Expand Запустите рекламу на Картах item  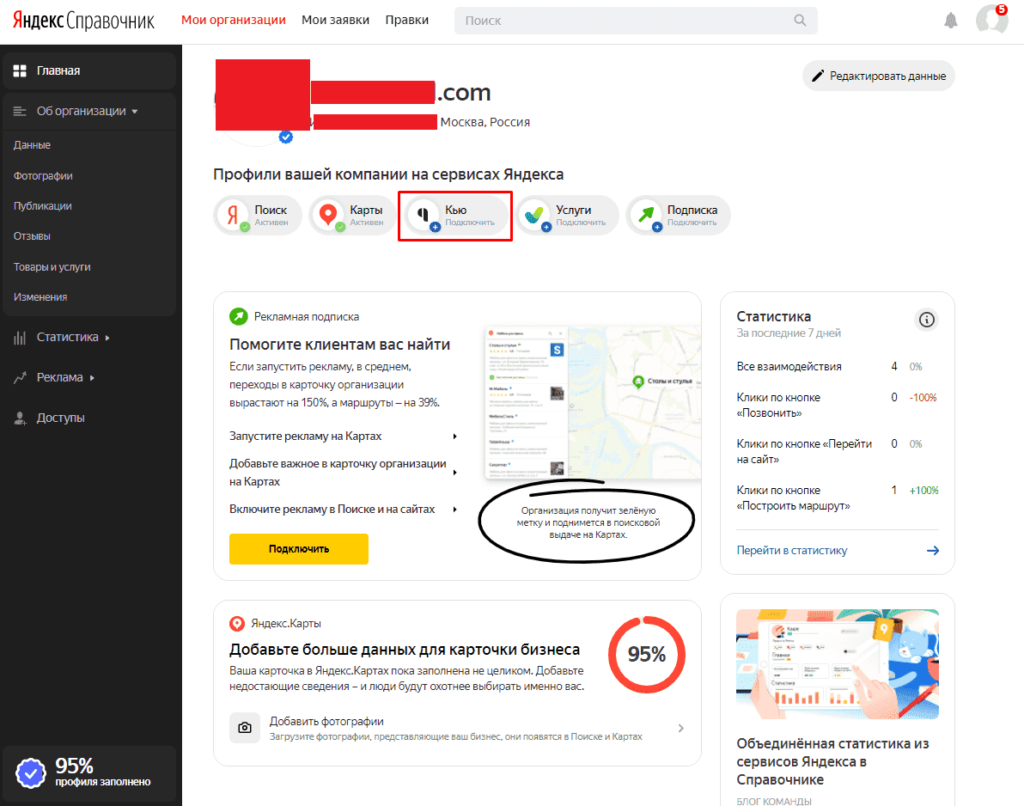click(455, 436)
